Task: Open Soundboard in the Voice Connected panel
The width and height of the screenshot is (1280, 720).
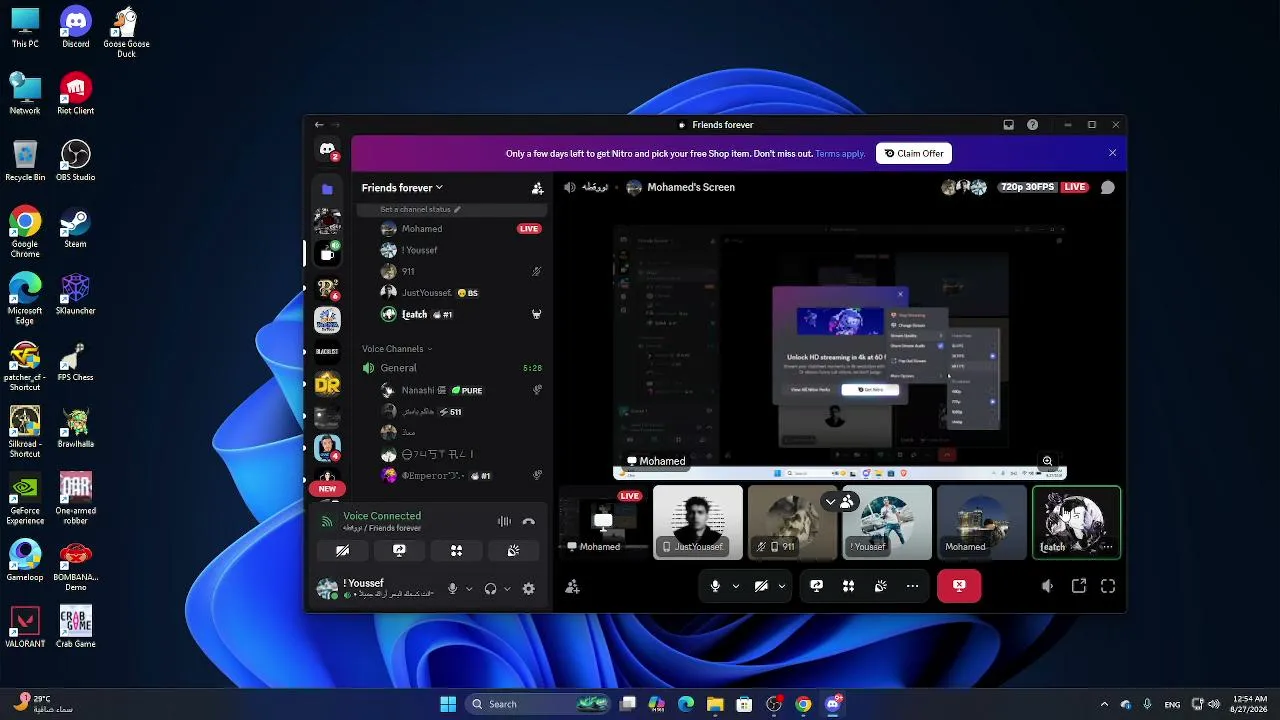Action: (x=513, y=550)
